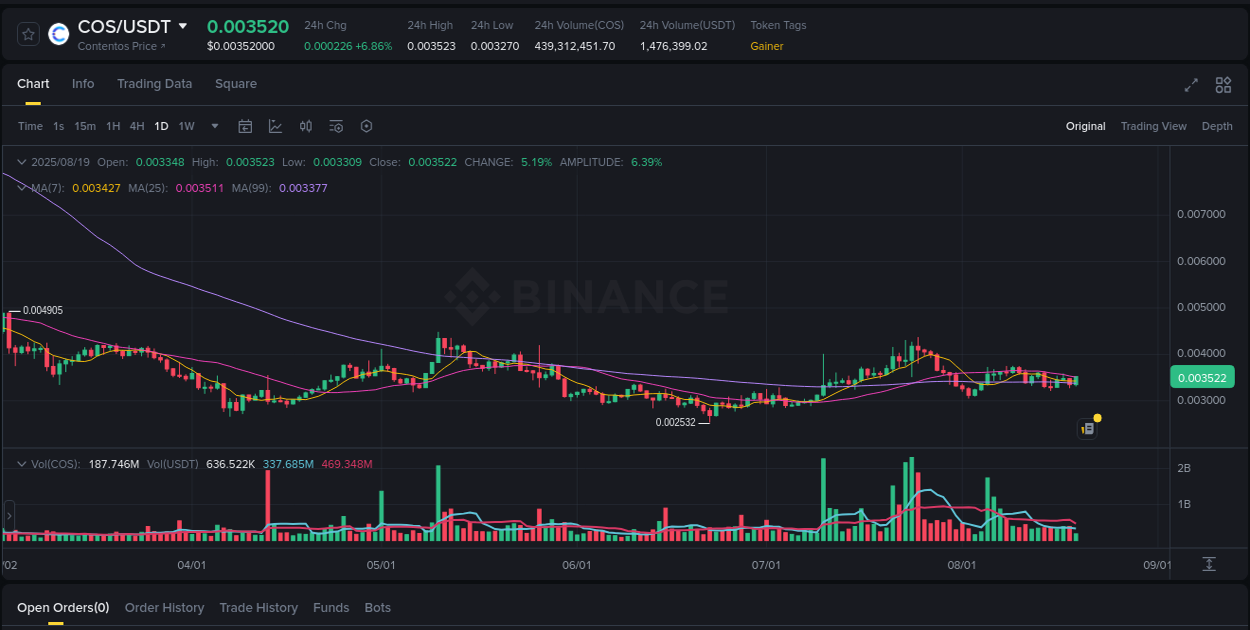Viewport: 1250px width, 630px height.
Task: Open chart settings via the hexagon icon
Action: click(366, 126)
